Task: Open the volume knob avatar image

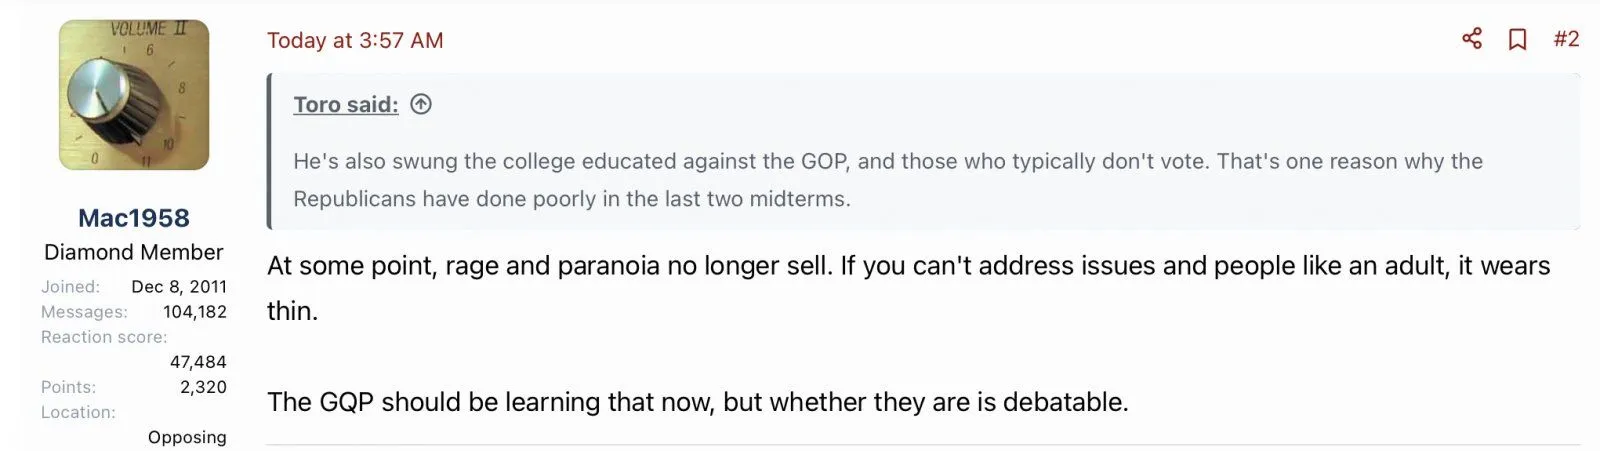Action: [134, 95]
